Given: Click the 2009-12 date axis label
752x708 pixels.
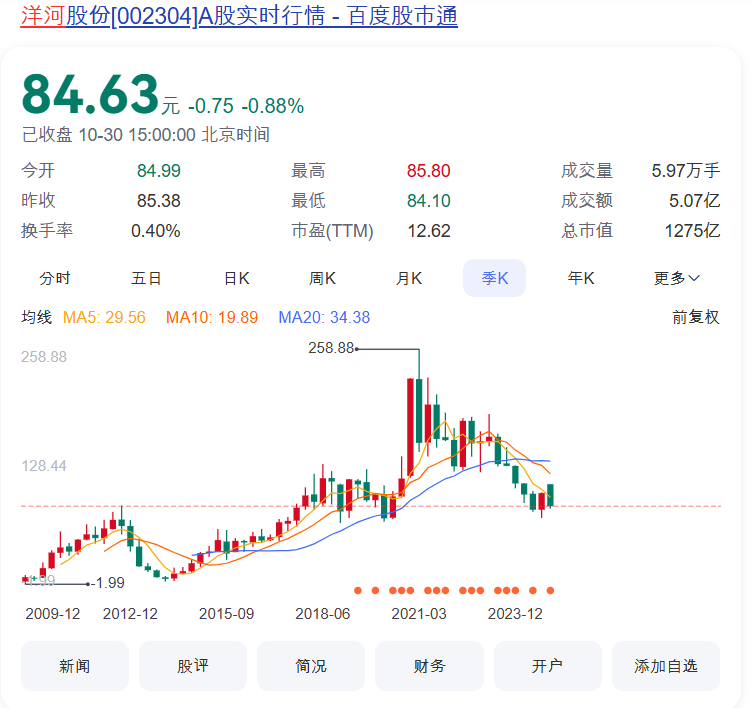Looking at the screenshot, I should pyautogui.click(x=53, y=614).
